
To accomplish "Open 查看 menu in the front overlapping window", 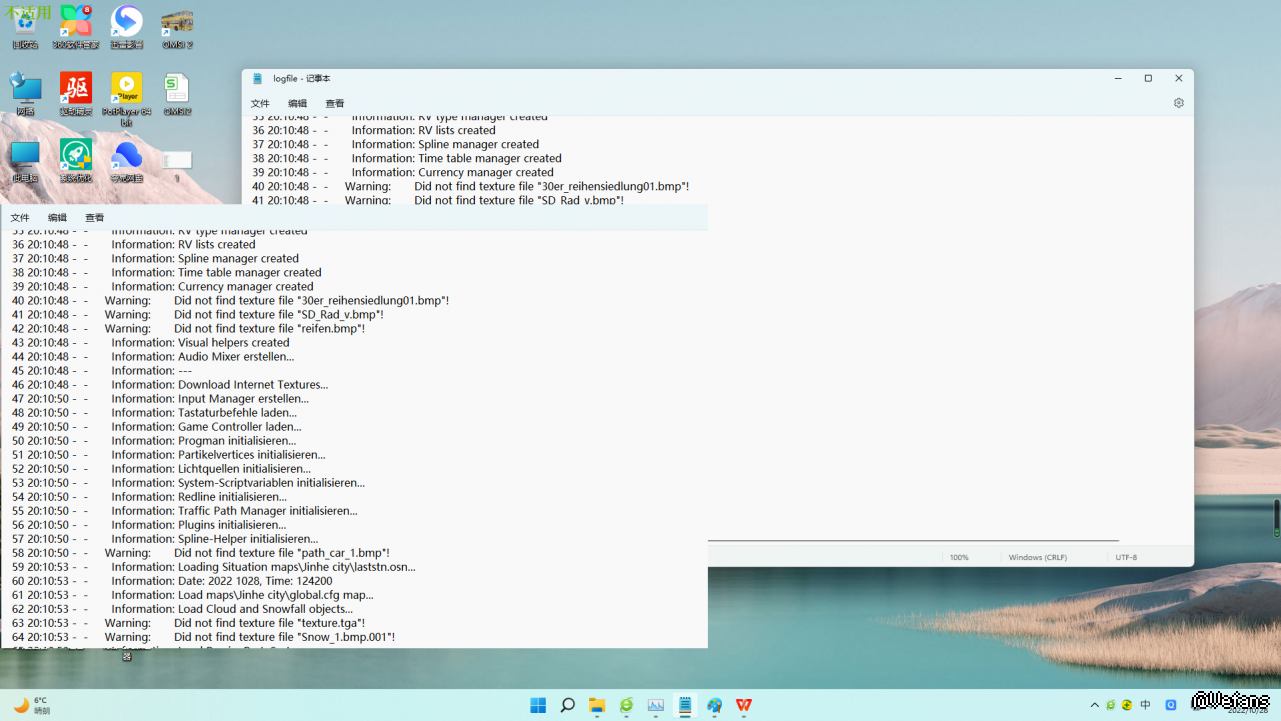I will pyautogui.click(x=94, y=217).
